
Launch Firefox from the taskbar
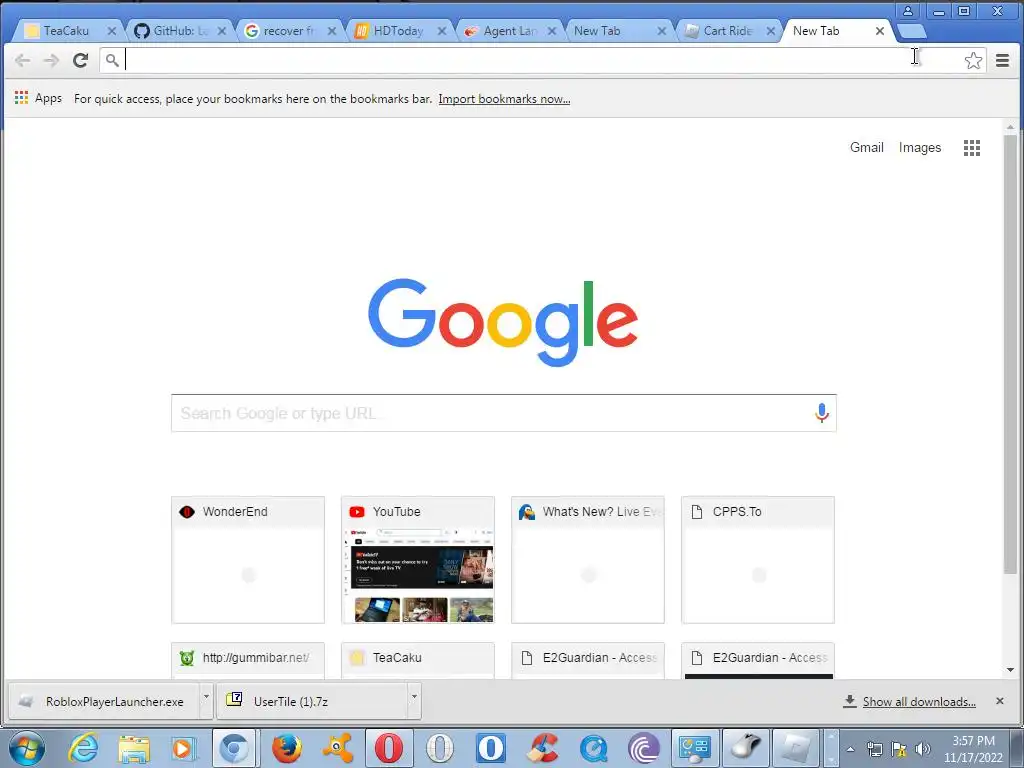click(286, 748)
